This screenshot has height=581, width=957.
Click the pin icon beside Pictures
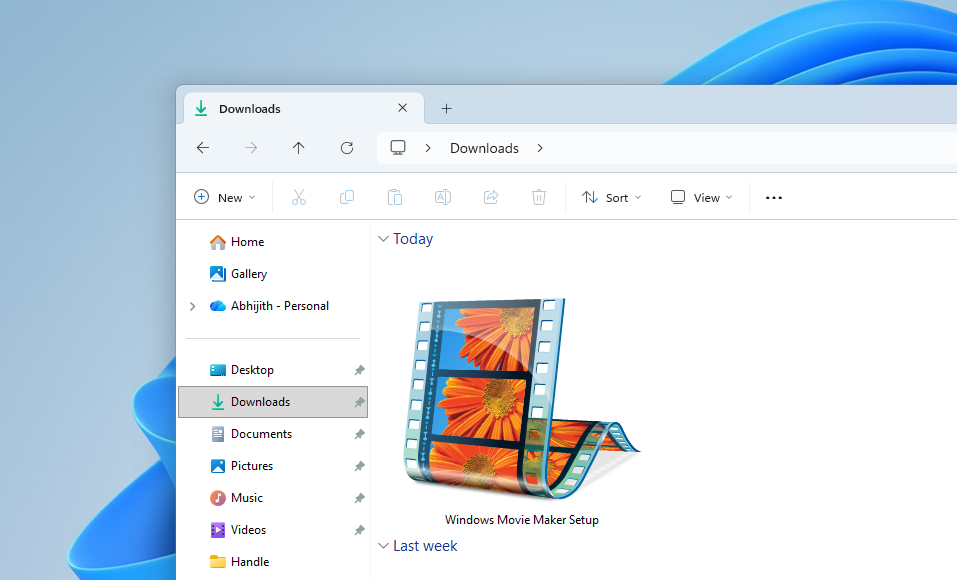click(359, 466)
